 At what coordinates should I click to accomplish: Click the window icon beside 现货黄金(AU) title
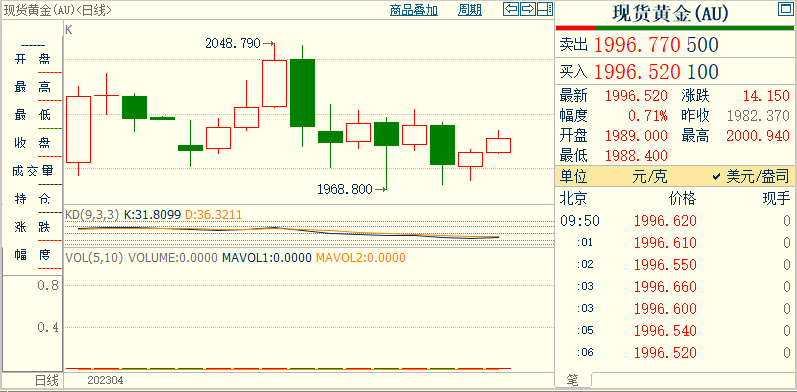(x=785, y=9)
